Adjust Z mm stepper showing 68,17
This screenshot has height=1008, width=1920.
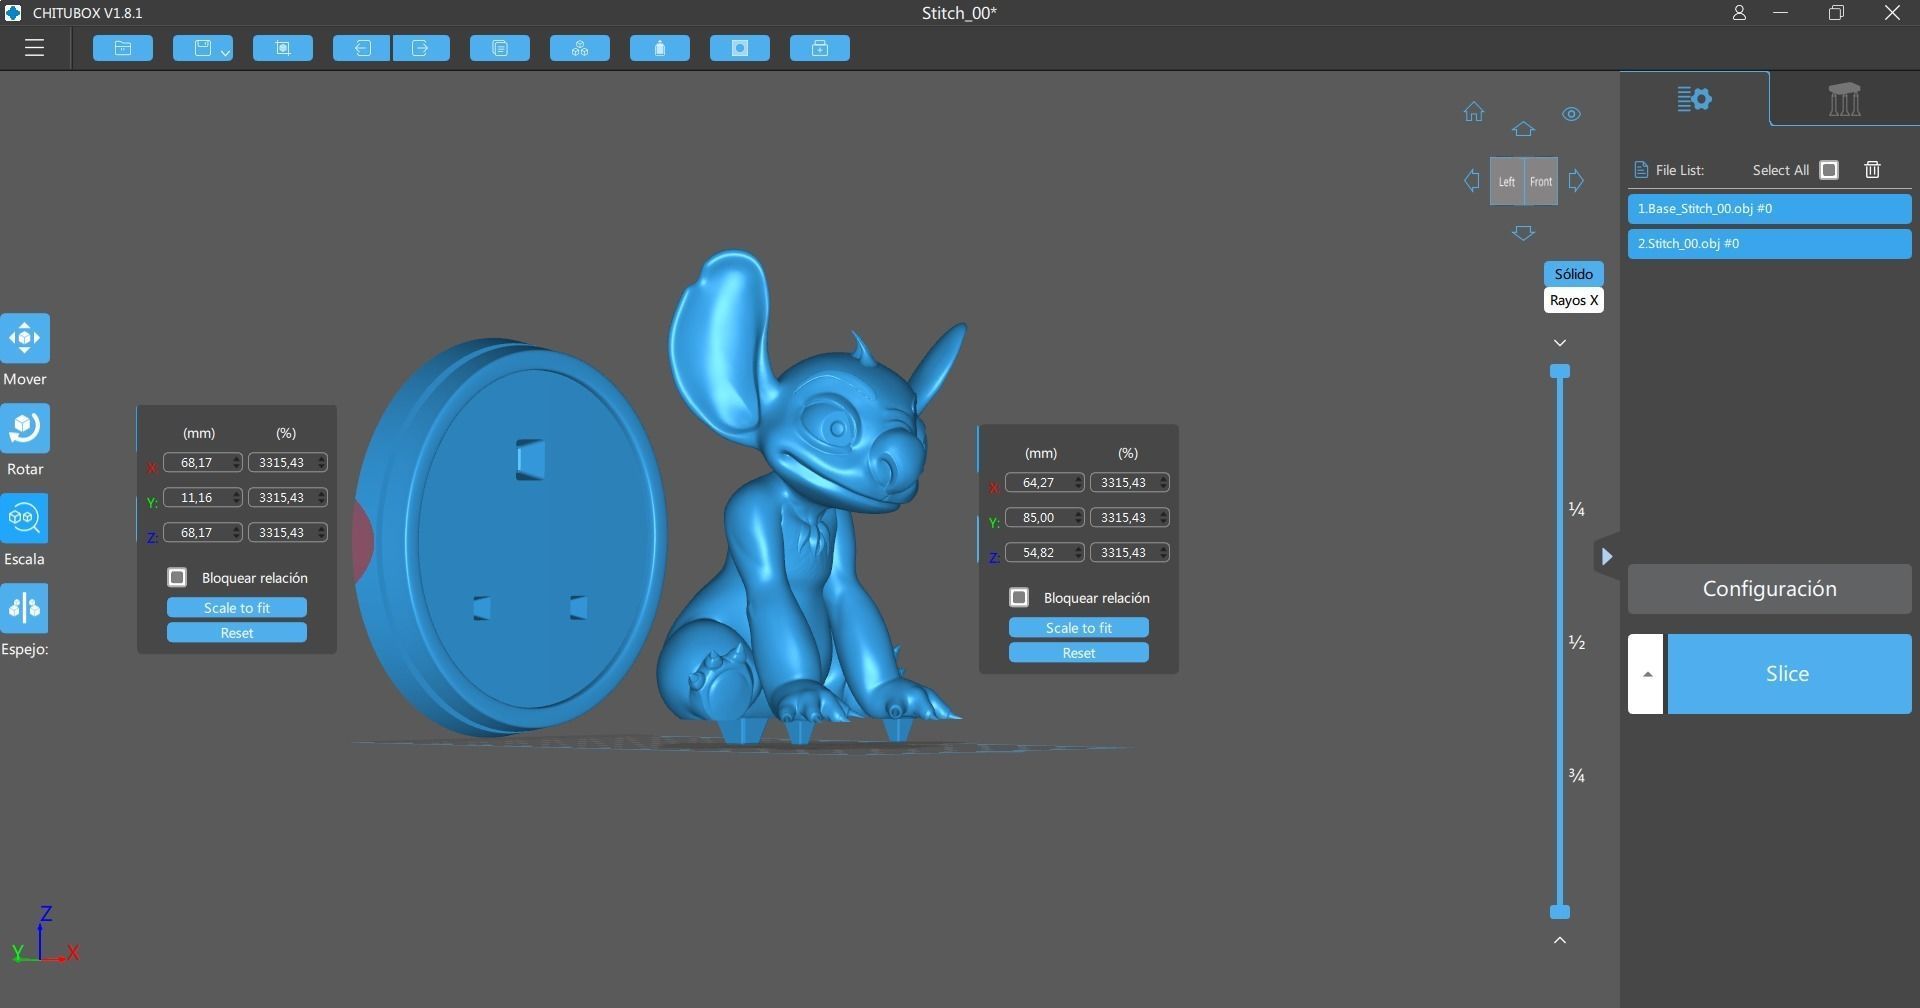point(237,533)
